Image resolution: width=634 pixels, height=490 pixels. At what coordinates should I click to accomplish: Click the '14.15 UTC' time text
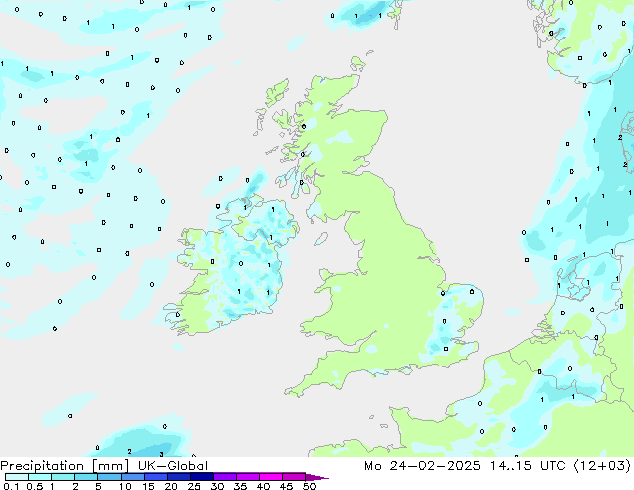point(527,466)
